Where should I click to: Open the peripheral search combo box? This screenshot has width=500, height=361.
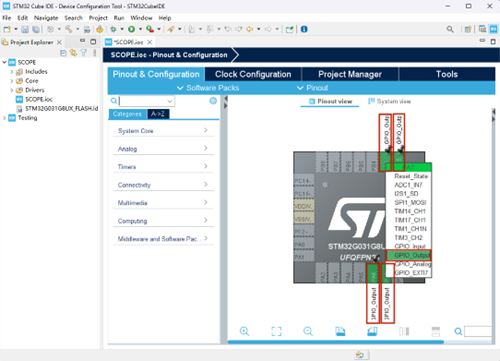pyautogui.click(x=147, y=101)
